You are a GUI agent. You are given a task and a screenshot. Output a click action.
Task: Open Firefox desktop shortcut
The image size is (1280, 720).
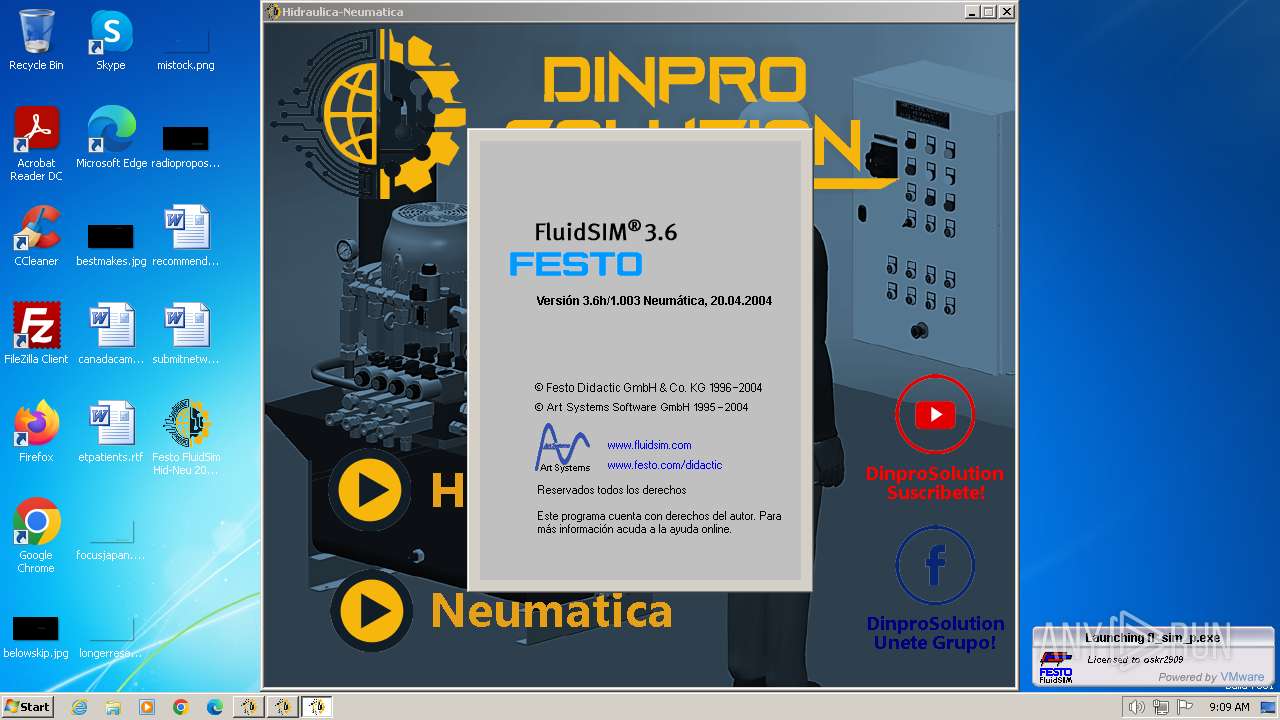pos(36,432)
